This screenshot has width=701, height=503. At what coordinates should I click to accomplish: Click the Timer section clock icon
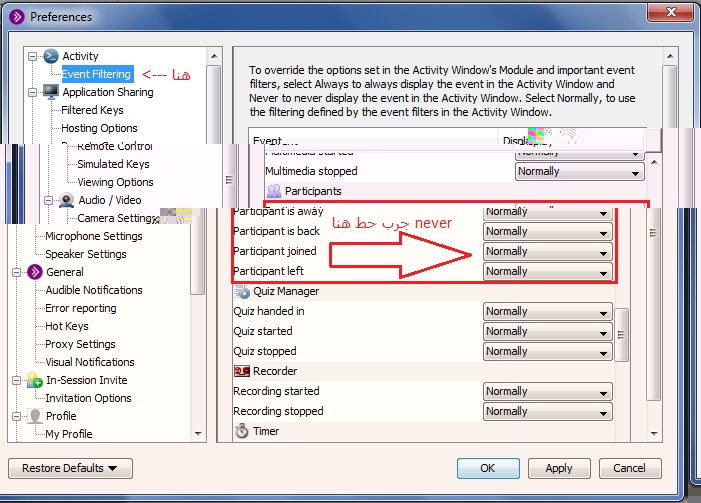[242, 432]
